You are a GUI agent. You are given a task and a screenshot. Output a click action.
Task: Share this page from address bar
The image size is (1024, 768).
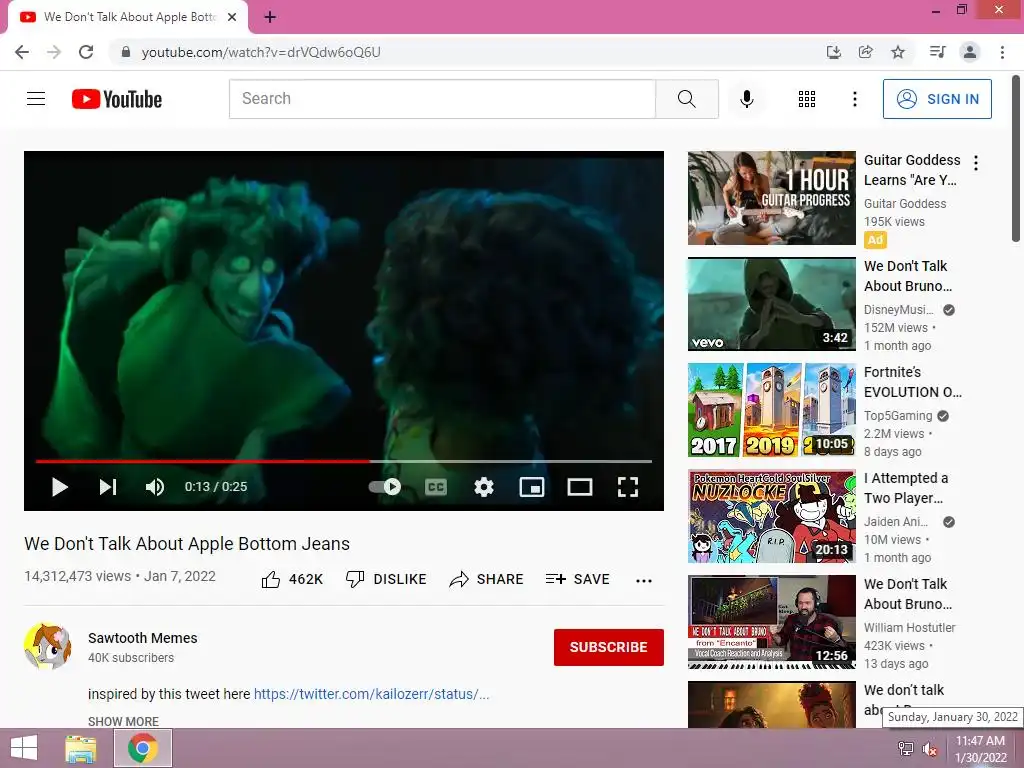(865, 52)
